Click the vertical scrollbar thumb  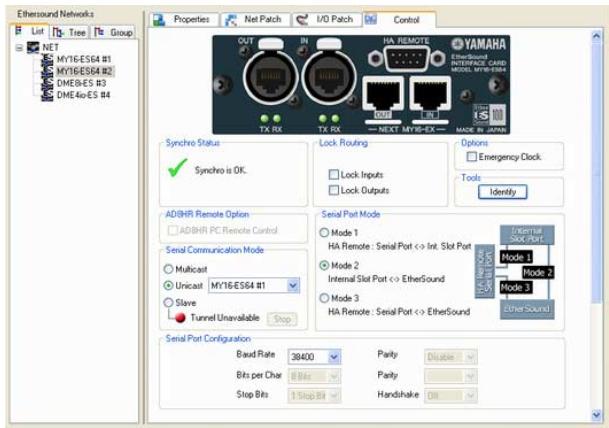[x=596, y=172]
